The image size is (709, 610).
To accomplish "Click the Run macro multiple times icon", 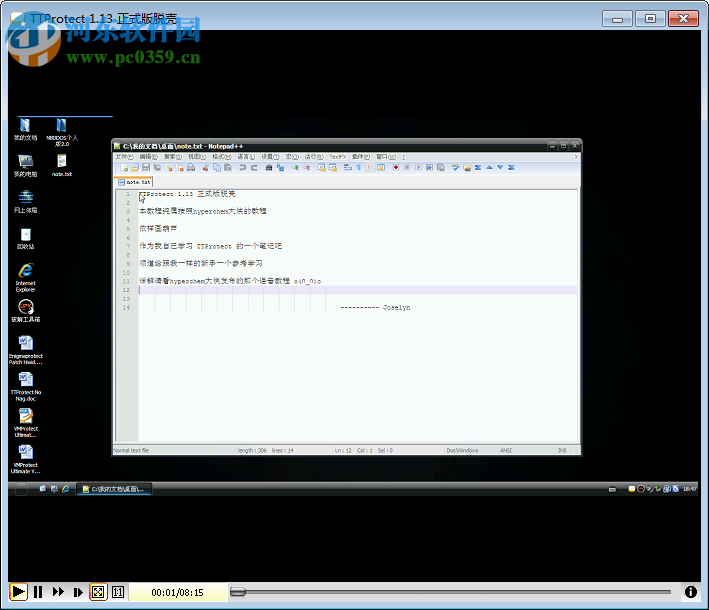I will pyautogui.click(x=429, y=168).
